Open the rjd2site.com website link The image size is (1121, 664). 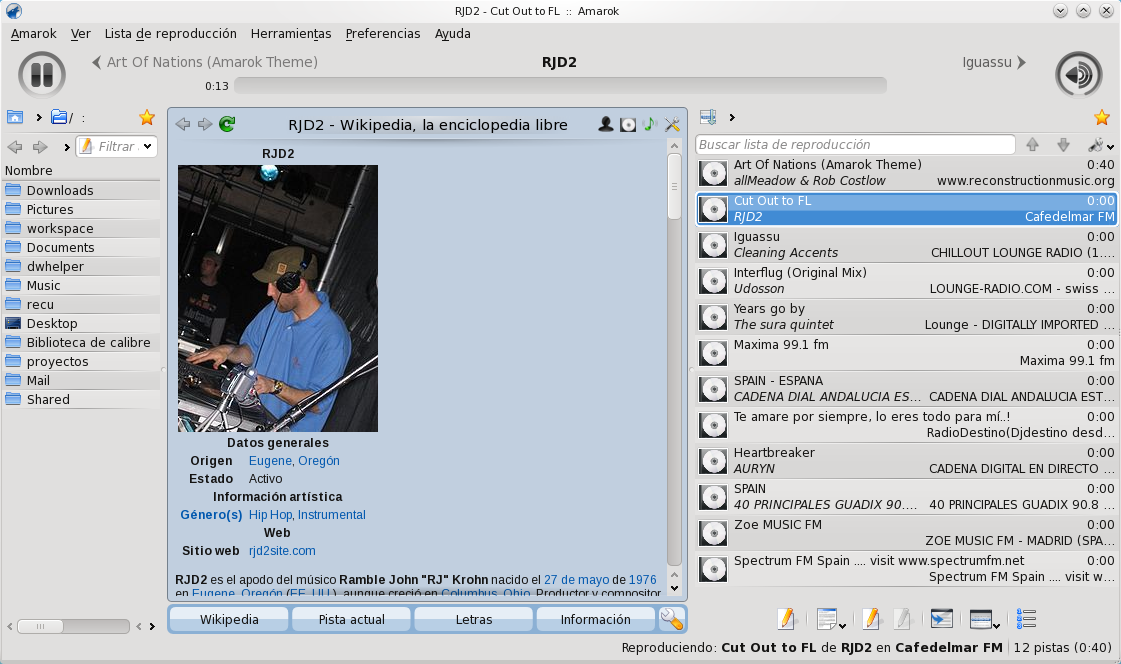(282, 551)
